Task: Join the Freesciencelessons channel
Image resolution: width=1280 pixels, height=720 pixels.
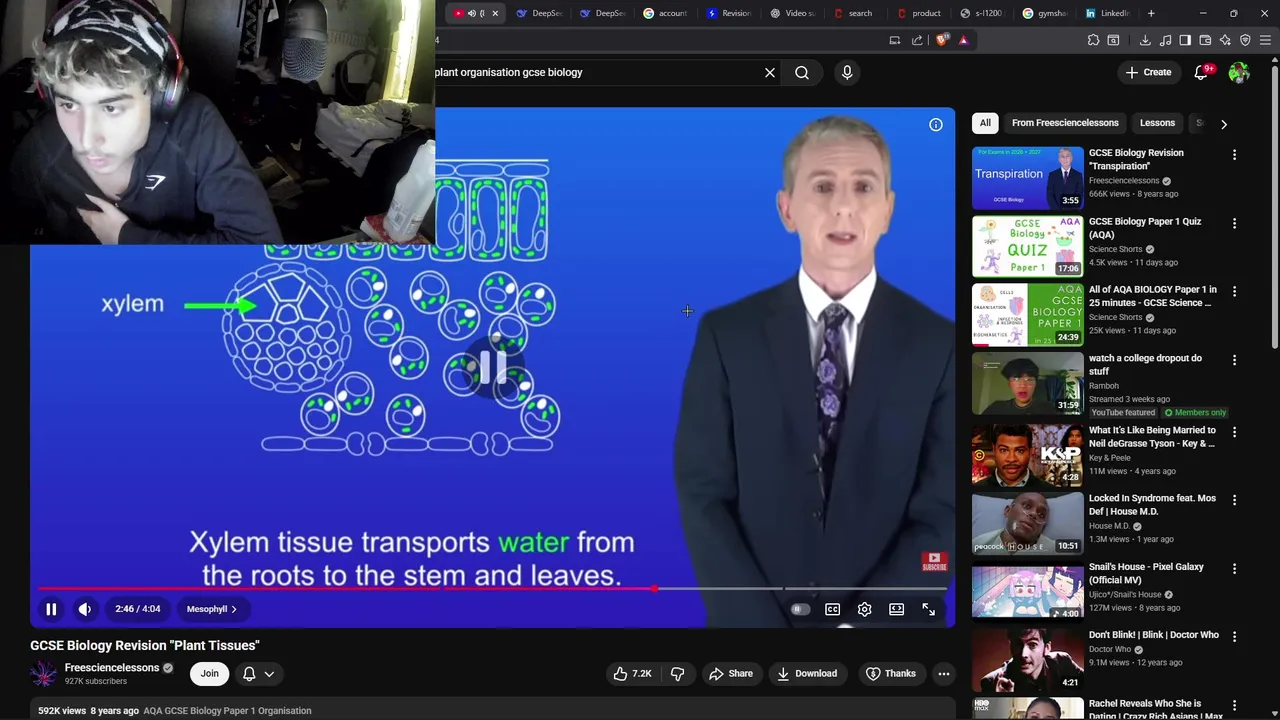Action: click(209, 674)
